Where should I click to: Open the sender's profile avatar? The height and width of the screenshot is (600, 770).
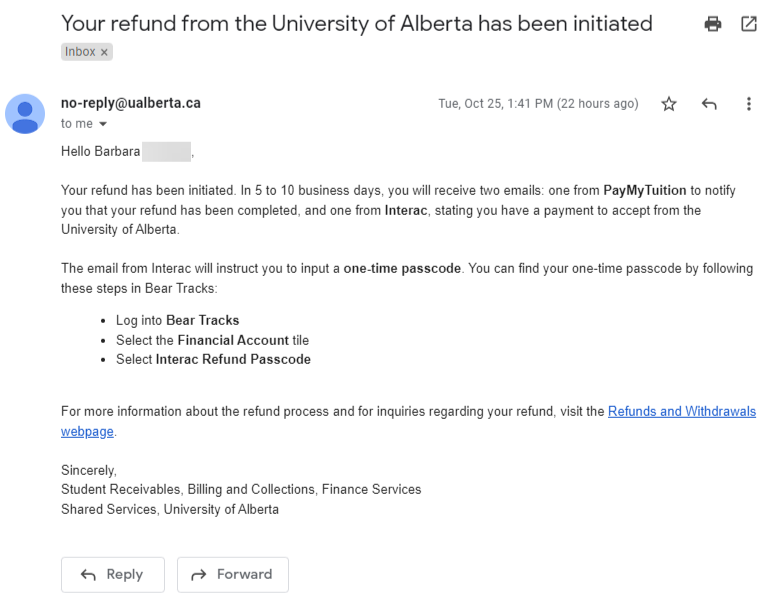25,113
